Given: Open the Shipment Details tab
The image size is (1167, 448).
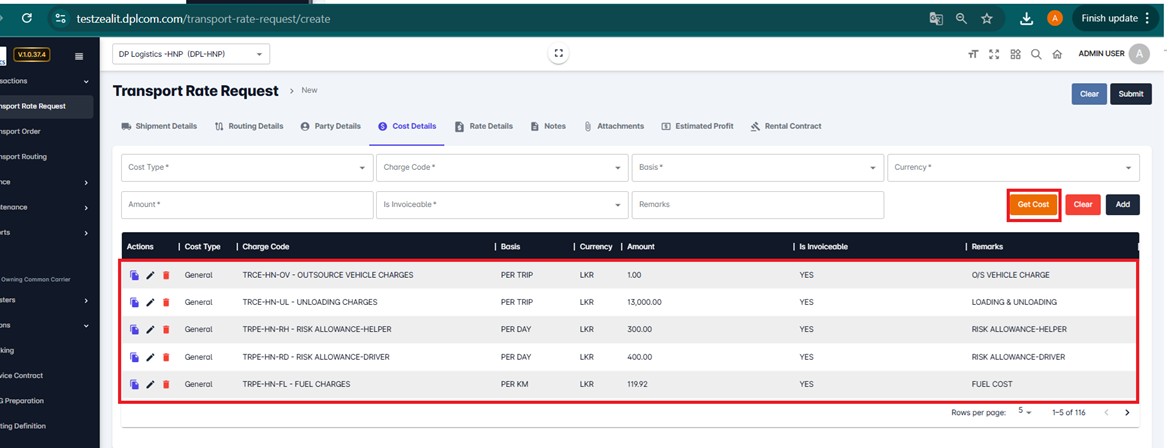Looking at the screenshot, I should point(159,127).
